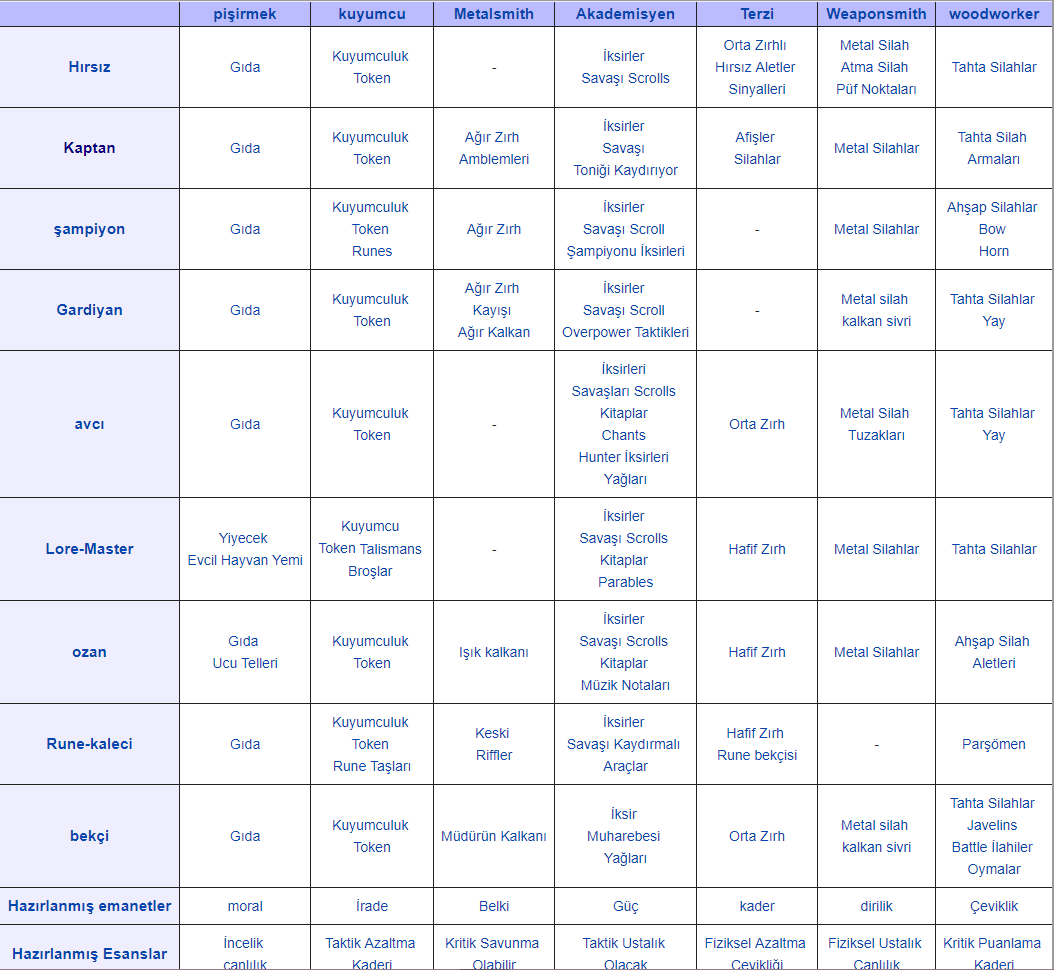
Task: Open the Weaponsmith column header link
Action: [876, 14]
